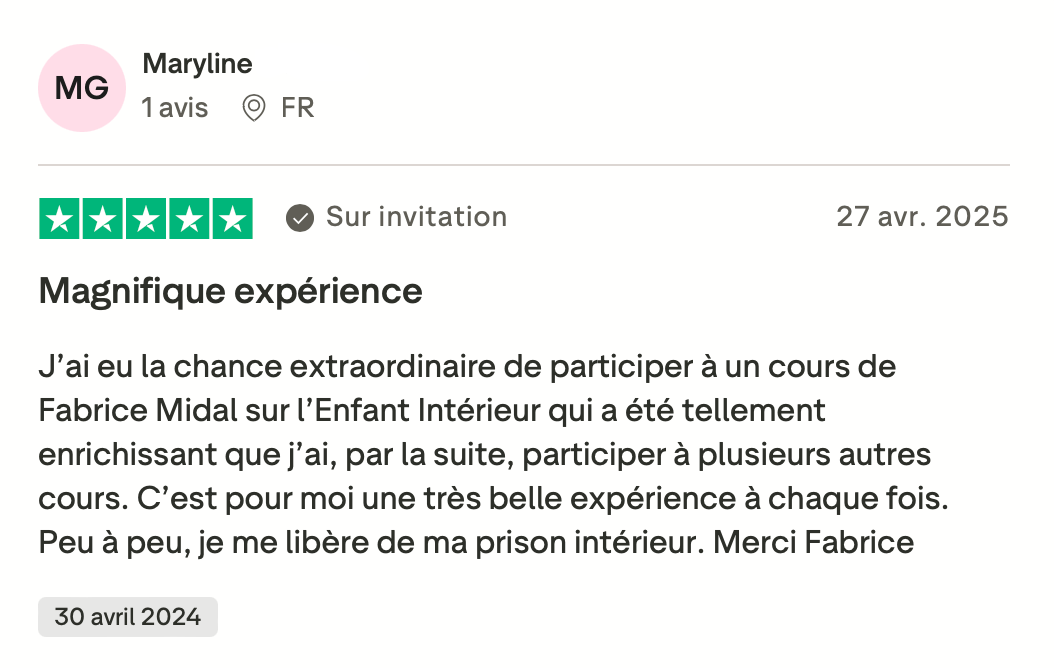Click the first green rating star
The height and width of the screenshot is (668, 1054).
tap(60, 219)
